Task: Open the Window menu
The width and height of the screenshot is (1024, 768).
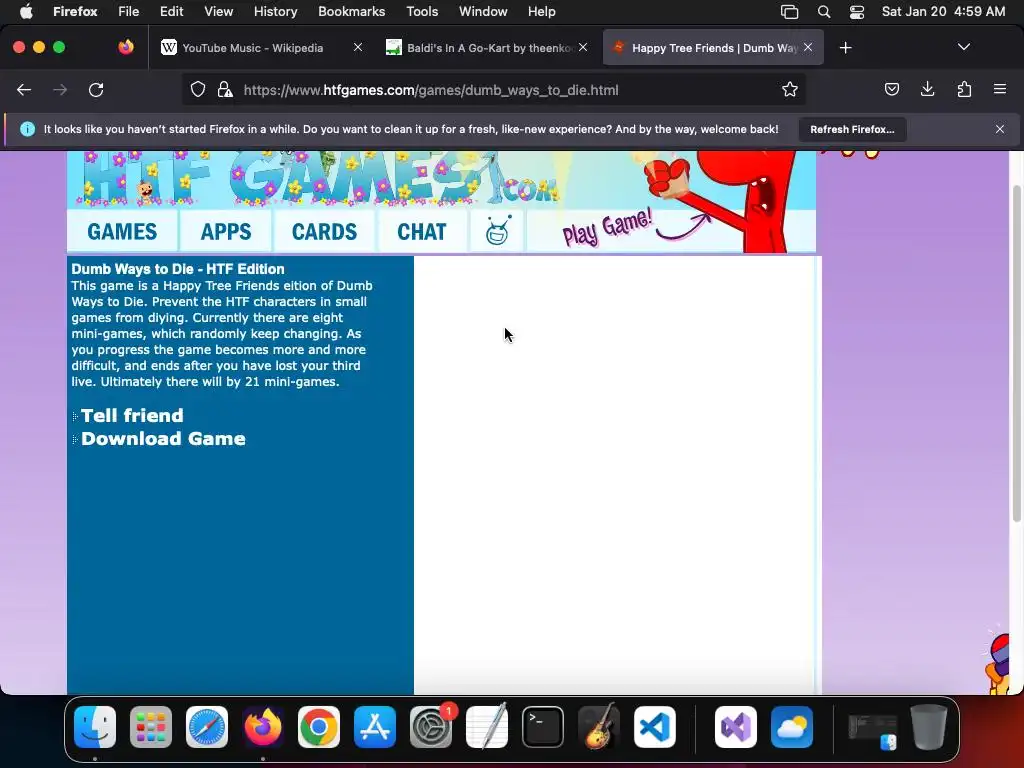Action: (483, 11)
